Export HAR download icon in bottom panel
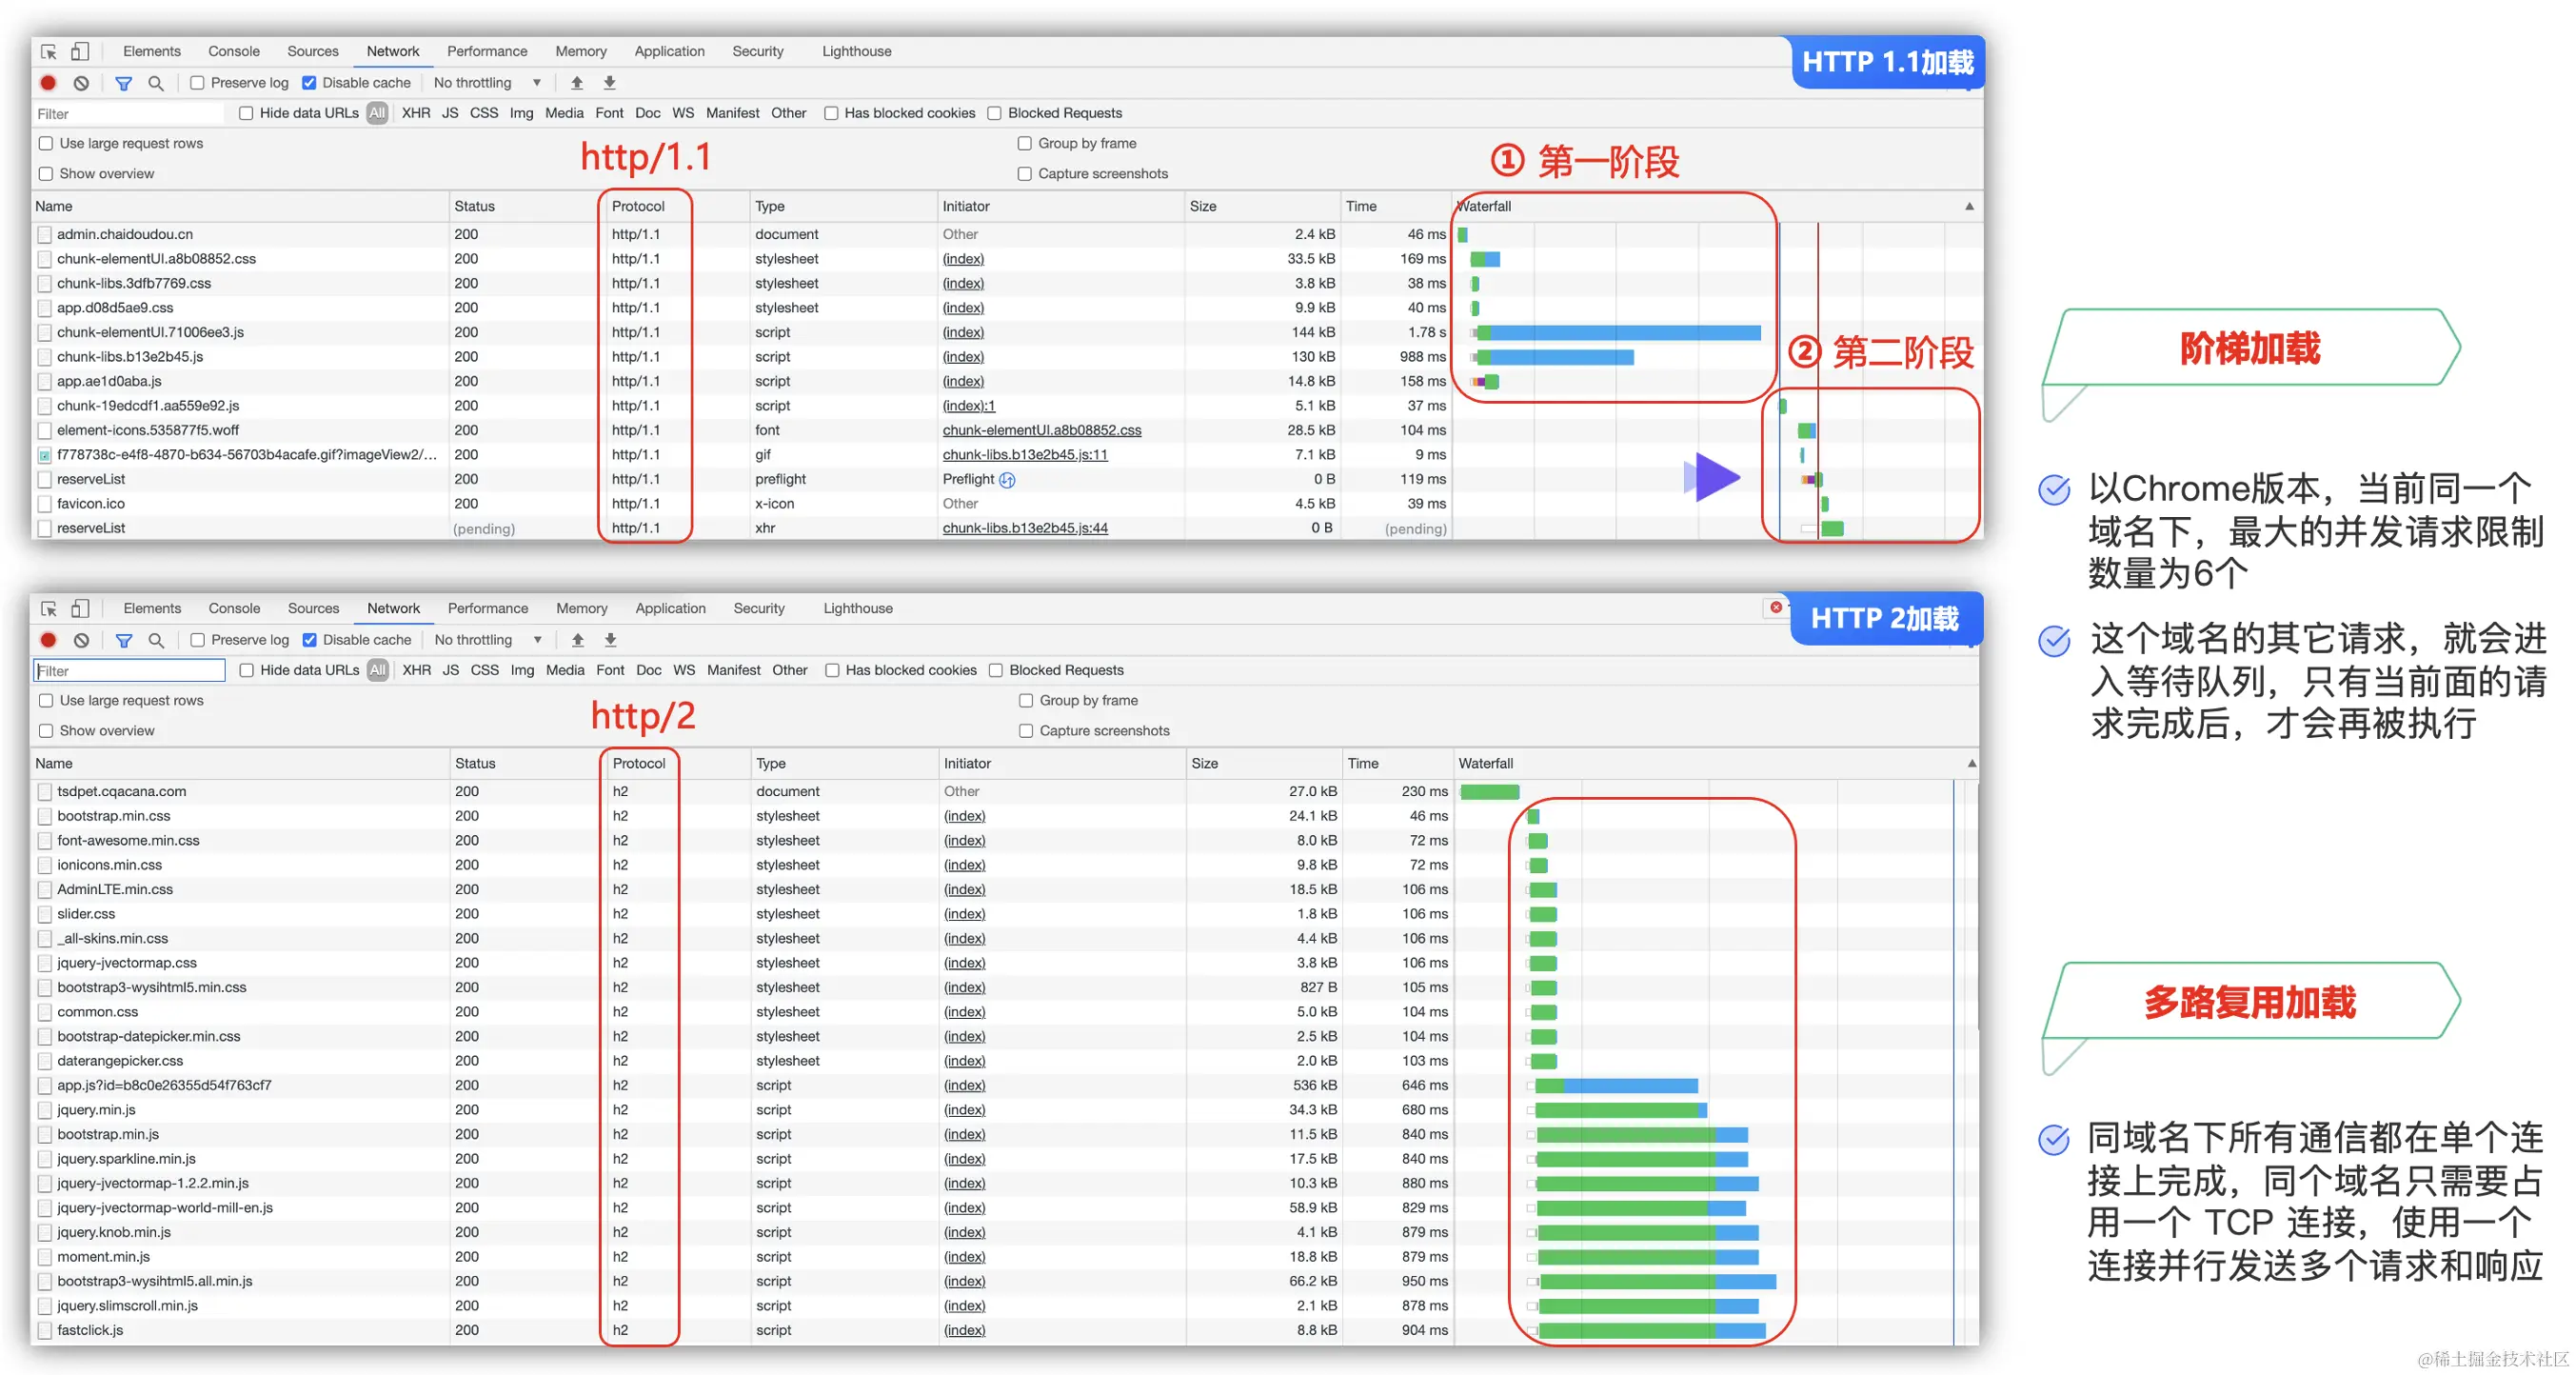Screen dimensions: 2576x1375 (611, 640)
